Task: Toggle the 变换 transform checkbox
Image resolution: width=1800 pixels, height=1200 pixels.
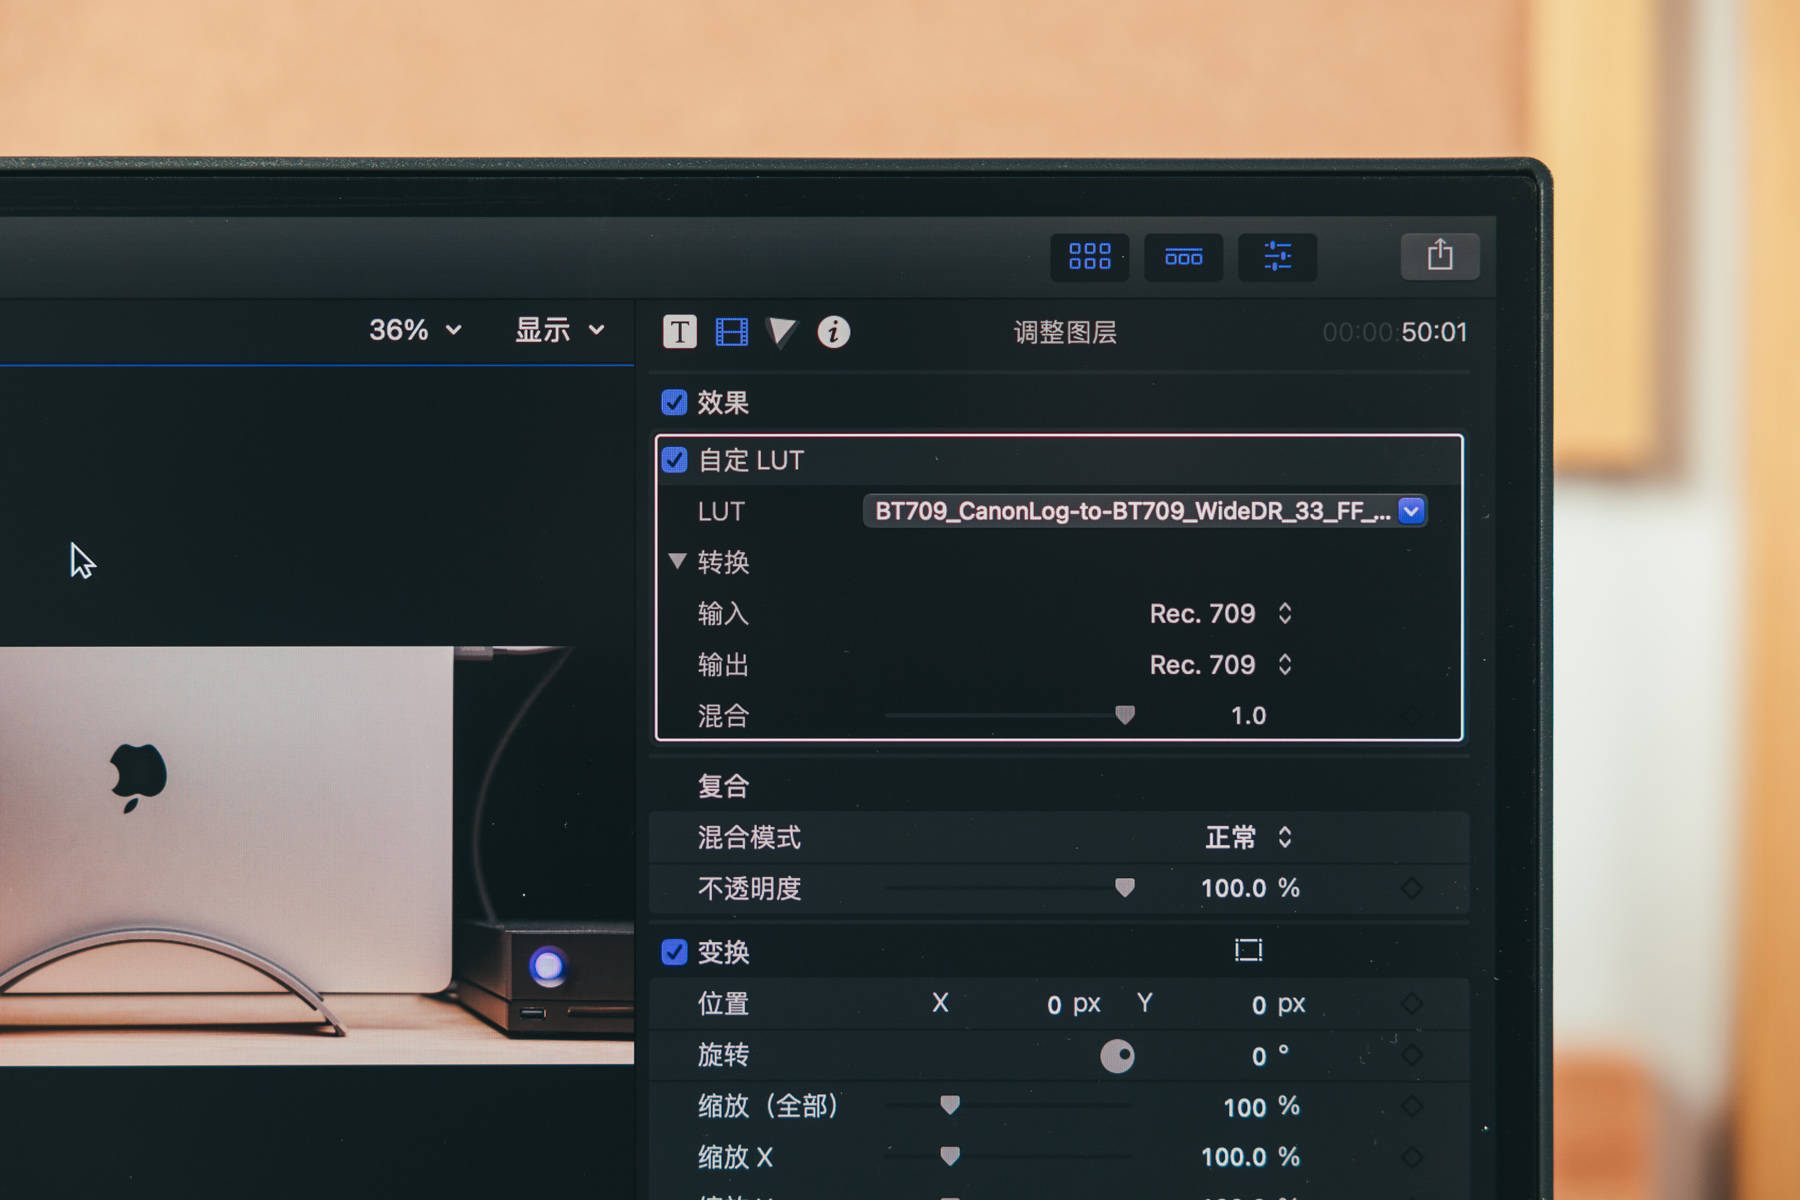Action: 674,951
